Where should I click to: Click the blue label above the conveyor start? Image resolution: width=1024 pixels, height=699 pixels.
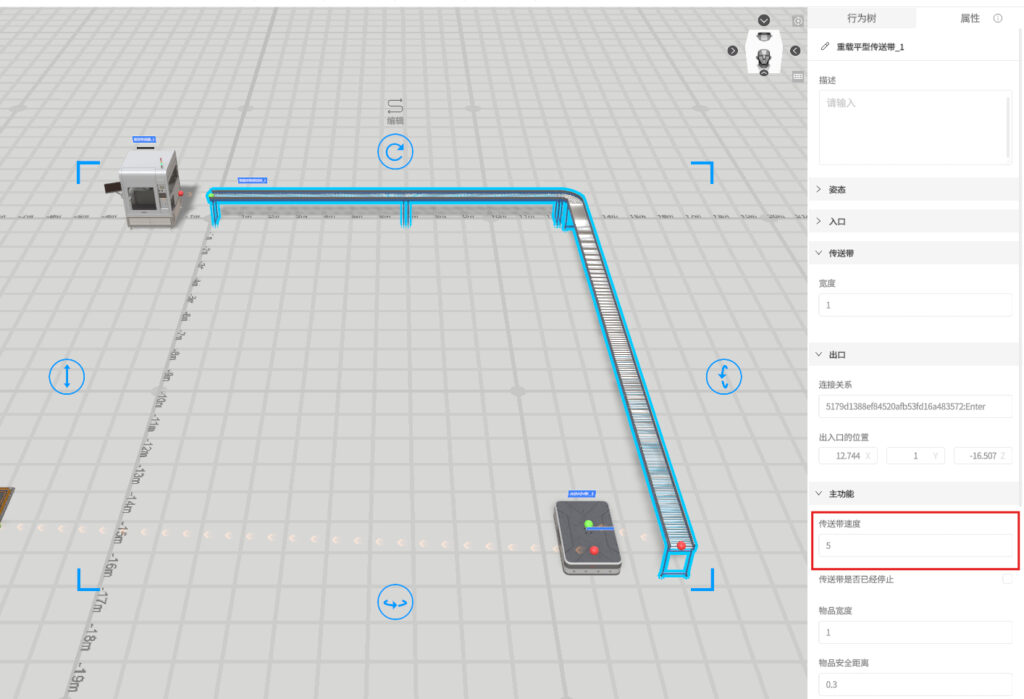252,180
